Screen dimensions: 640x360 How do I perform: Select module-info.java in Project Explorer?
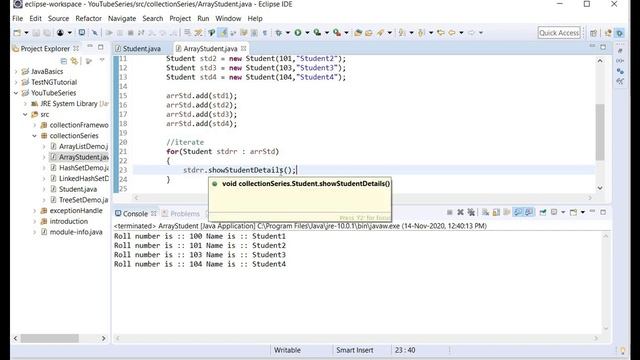pyautogui.click(x=72, y=232)
